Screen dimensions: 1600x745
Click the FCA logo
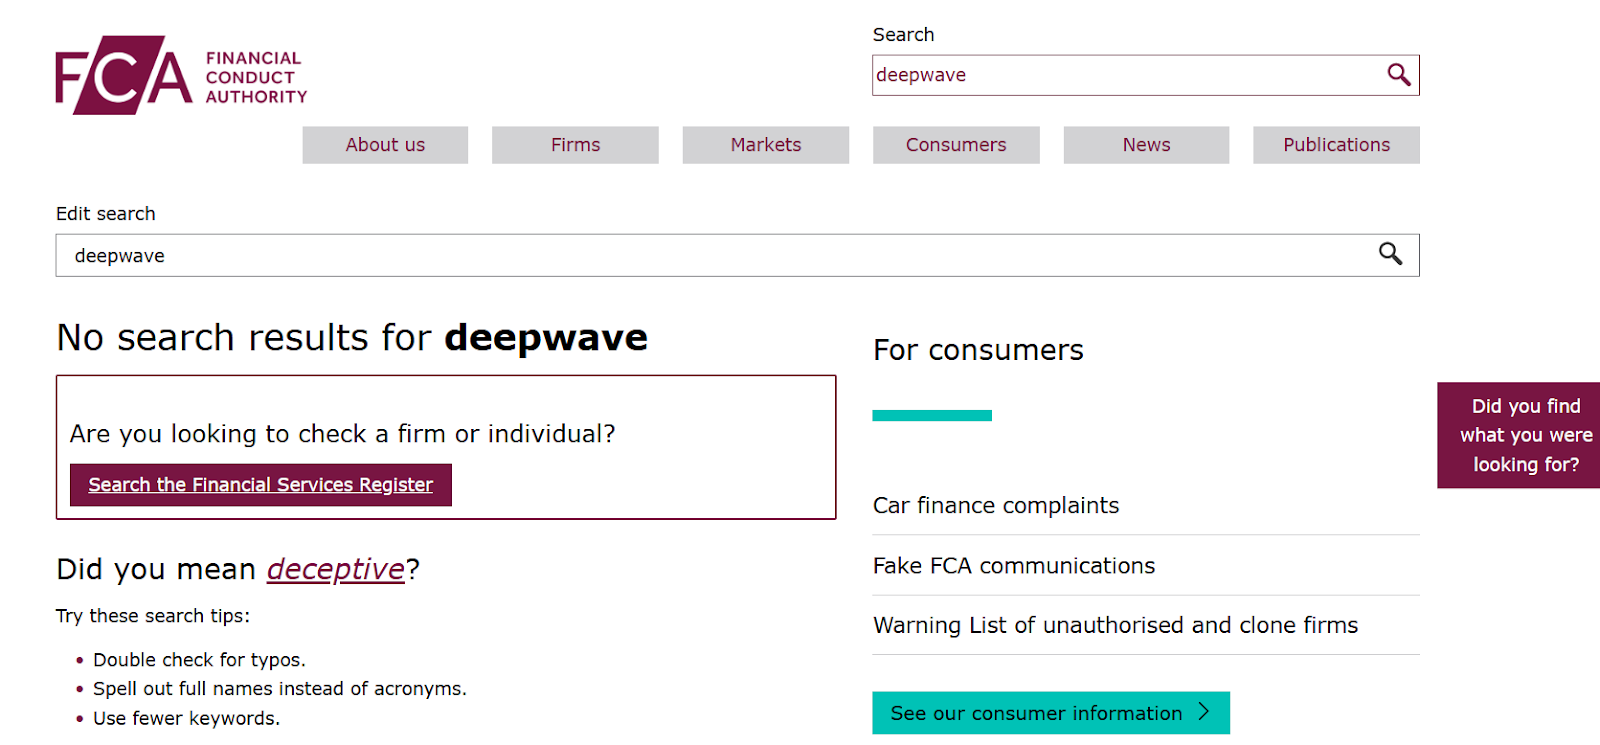(124, 76)
